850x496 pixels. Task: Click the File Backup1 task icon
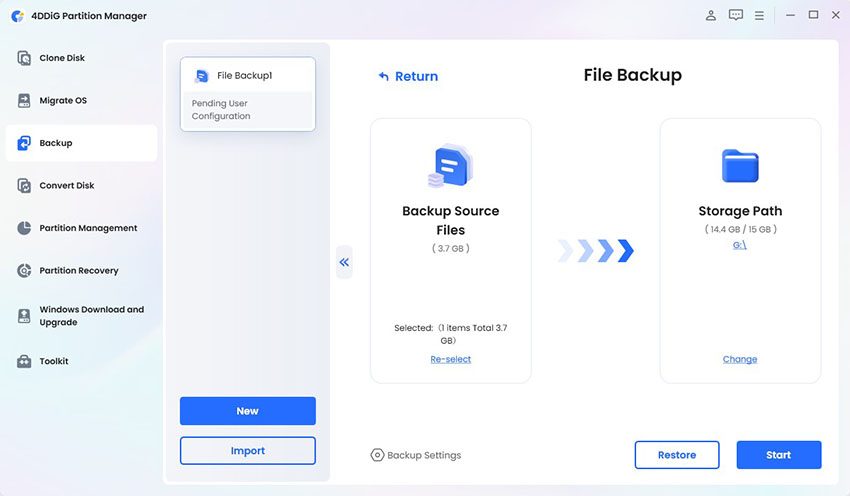tap(202, 76)
